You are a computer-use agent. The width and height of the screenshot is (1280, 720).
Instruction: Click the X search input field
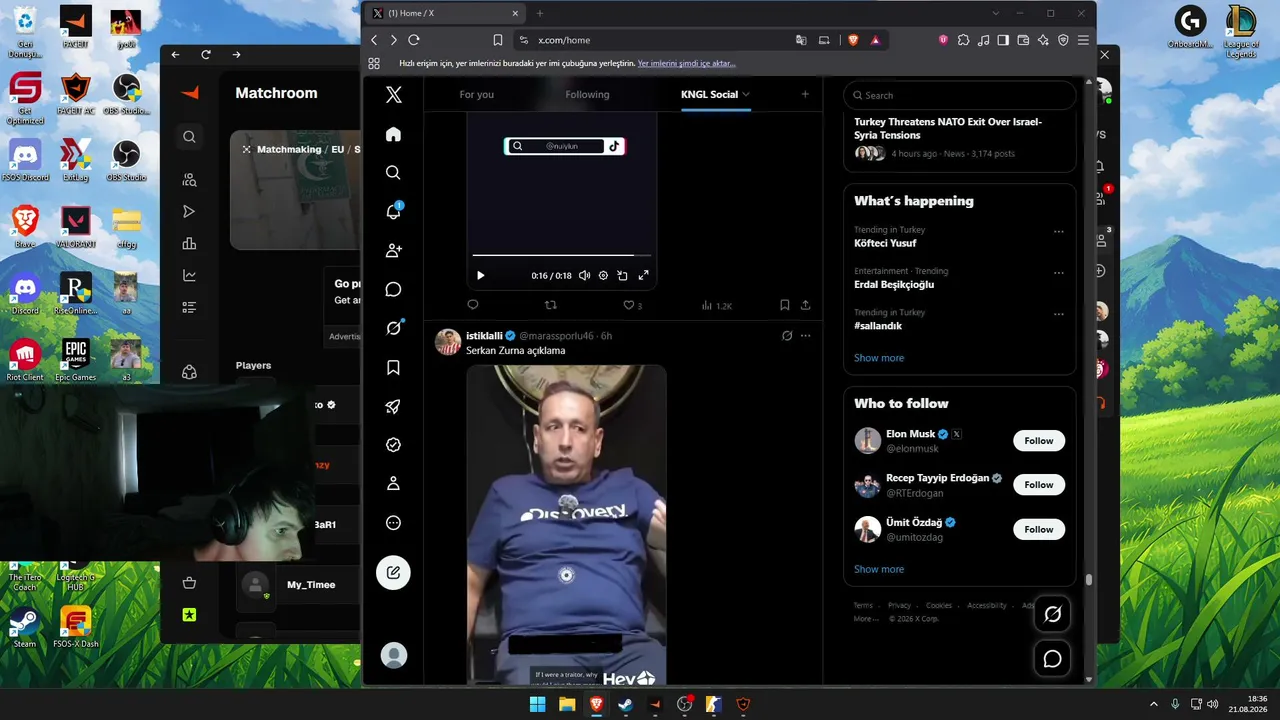pyautogui.click(x=959, y=95)
